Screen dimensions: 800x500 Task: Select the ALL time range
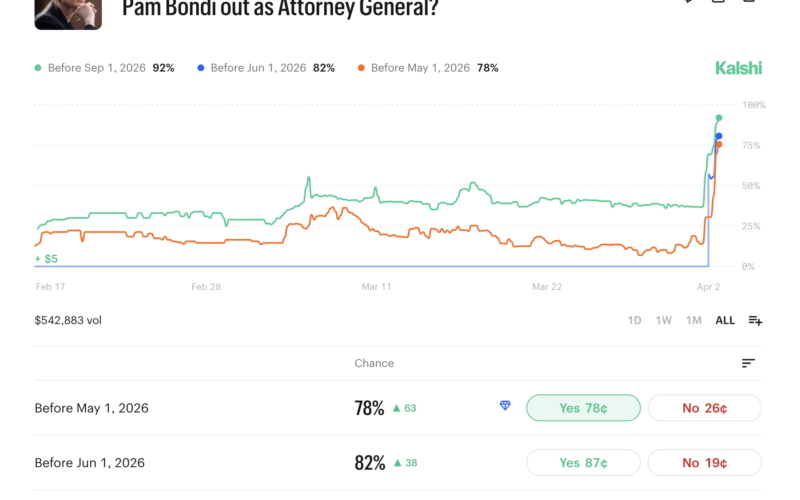pos(725,321)
